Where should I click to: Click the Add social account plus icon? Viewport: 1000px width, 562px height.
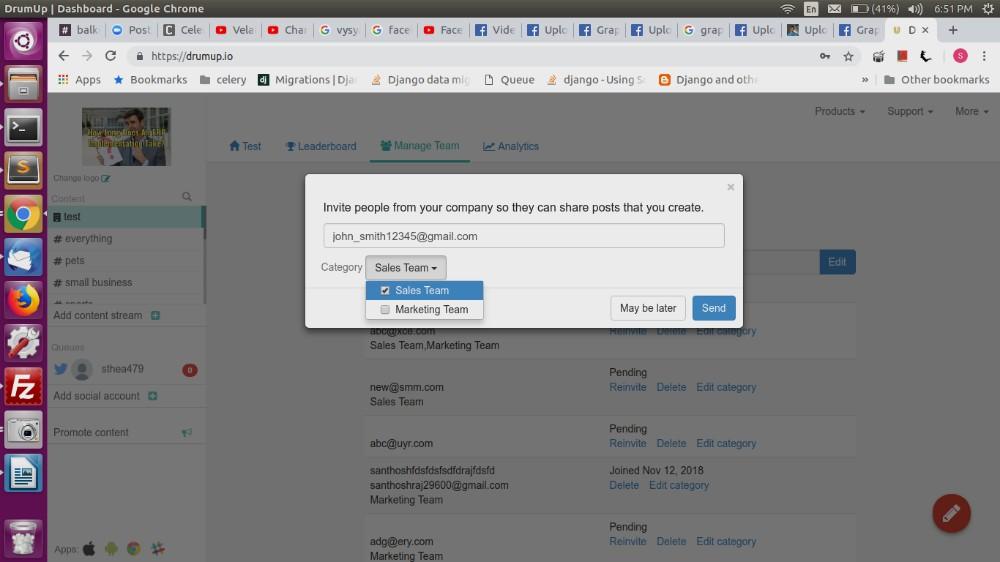pyautogui.click(x=152, y=396)
